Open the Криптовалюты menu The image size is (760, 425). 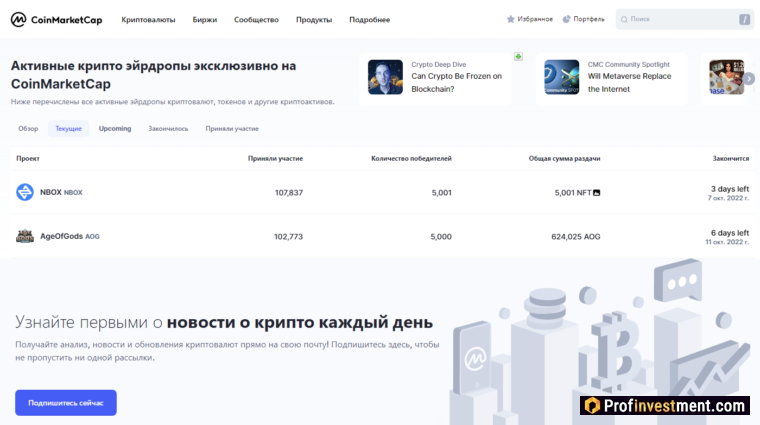click(148, 20)
